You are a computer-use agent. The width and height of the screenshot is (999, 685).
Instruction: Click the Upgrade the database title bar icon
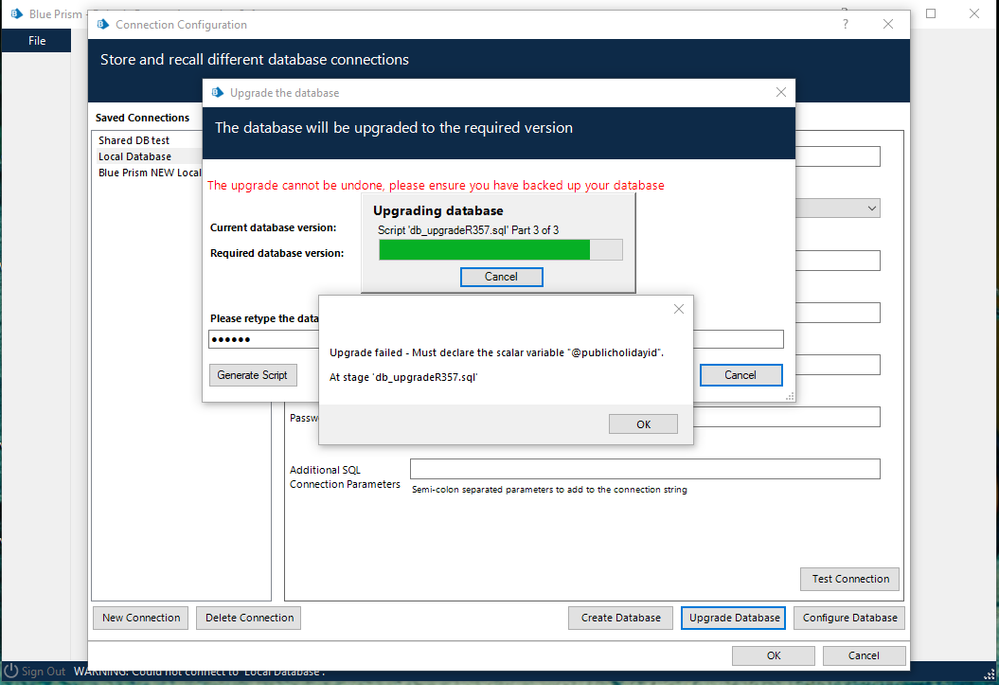(x=218, y=92)
